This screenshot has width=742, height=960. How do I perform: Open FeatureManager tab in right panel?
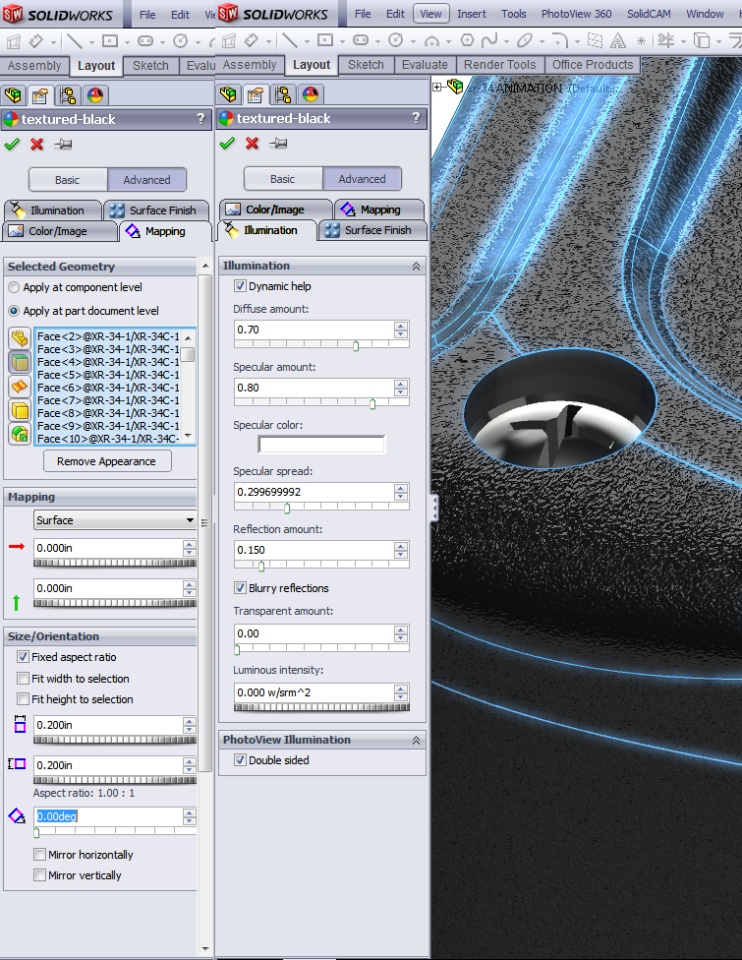click(x=228, y=94)
